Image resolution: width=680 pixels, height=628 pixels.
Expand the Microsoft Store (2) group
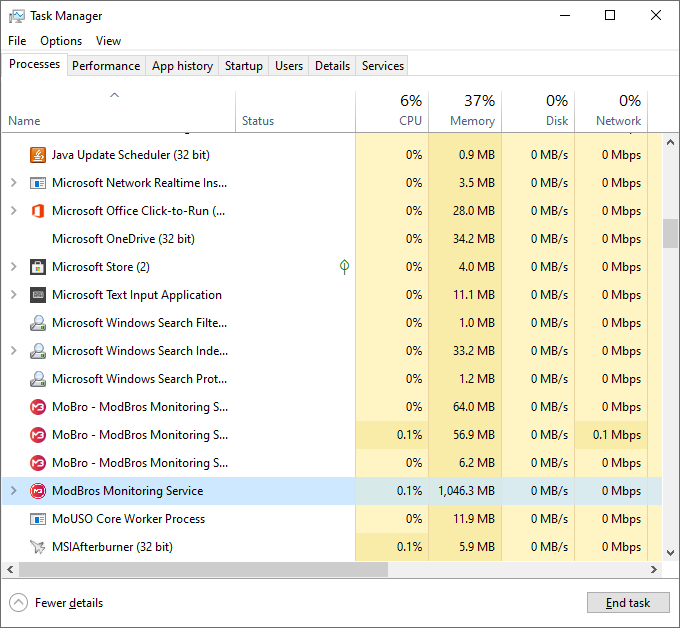(x=13, y=267)
